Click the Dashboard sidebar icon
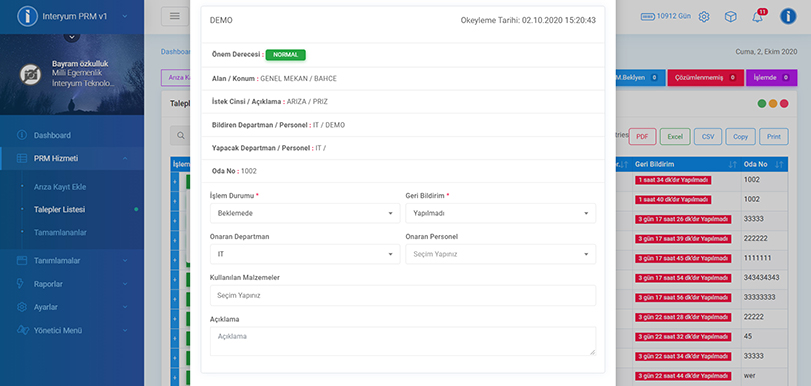This screenshot has height=386, width=811. 22,135
